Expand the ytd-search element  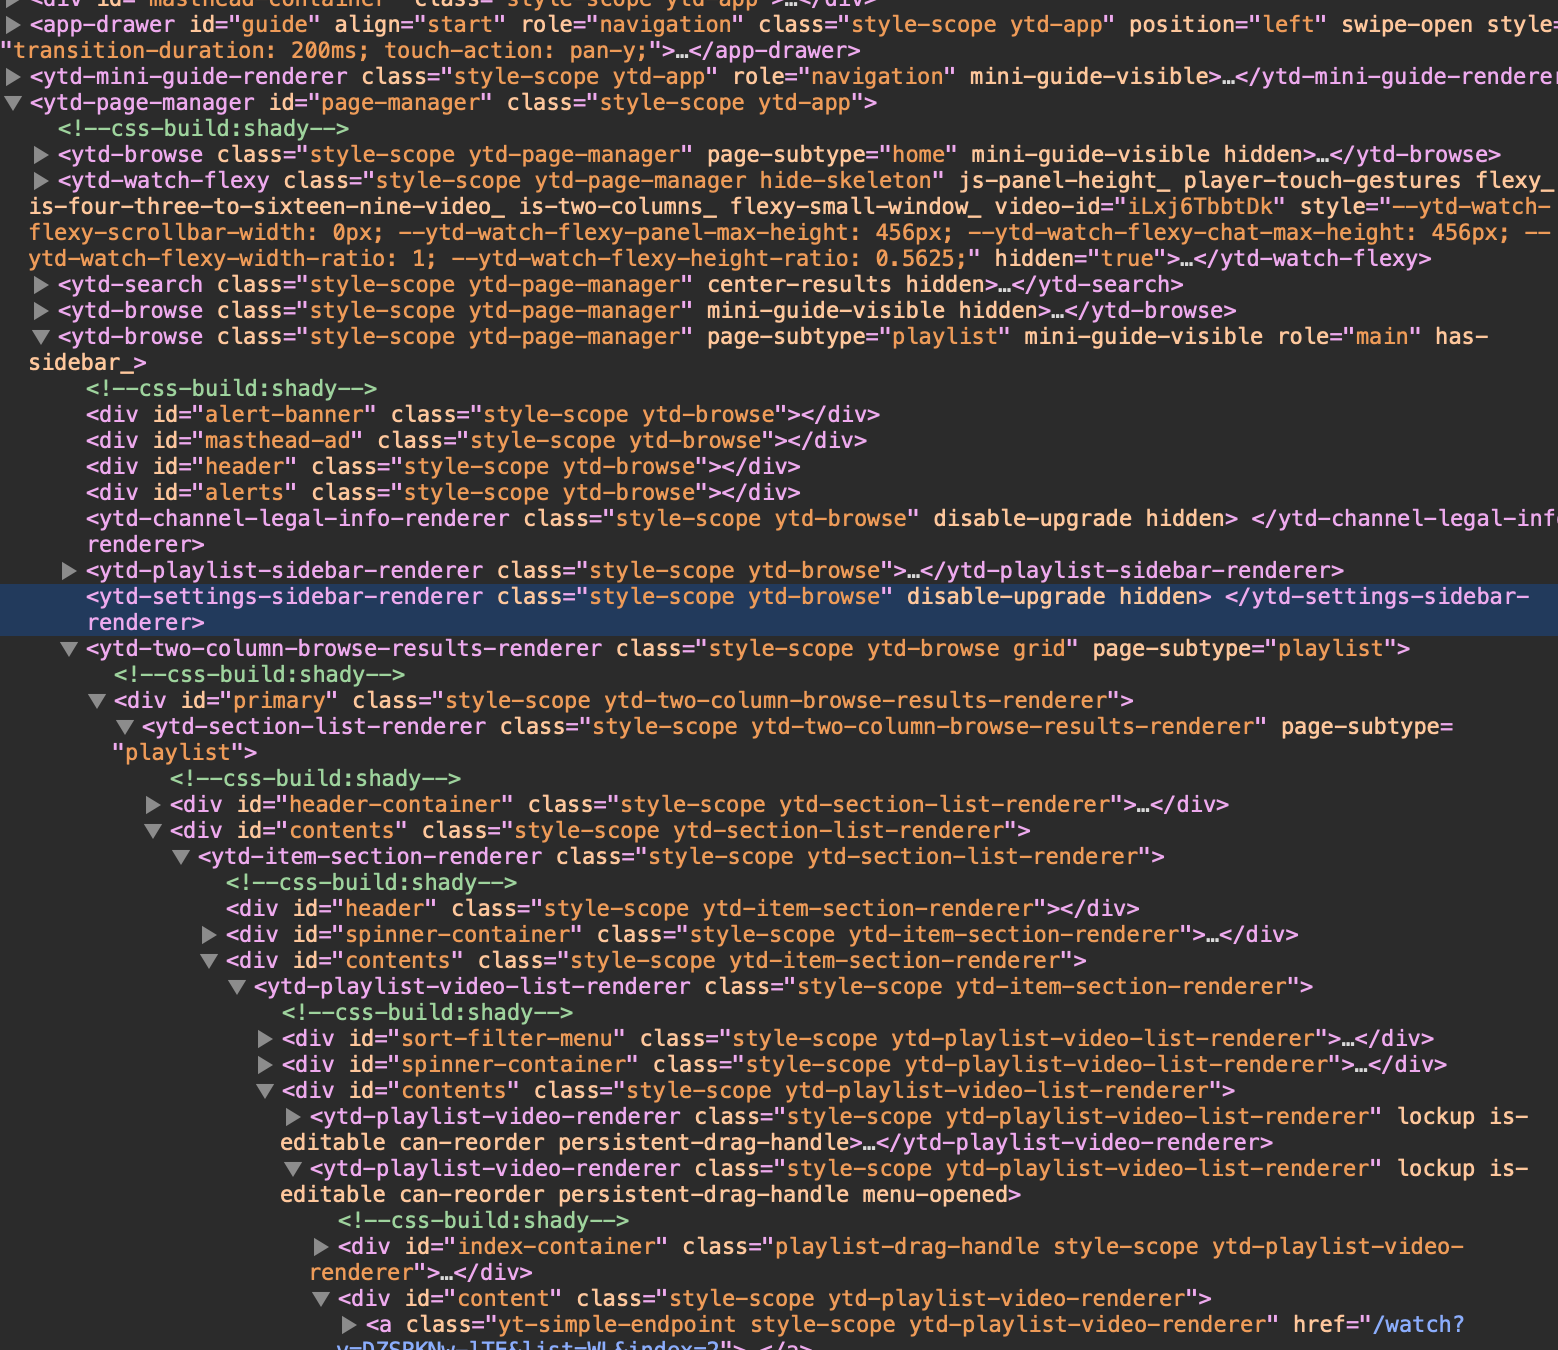(41, 285)
